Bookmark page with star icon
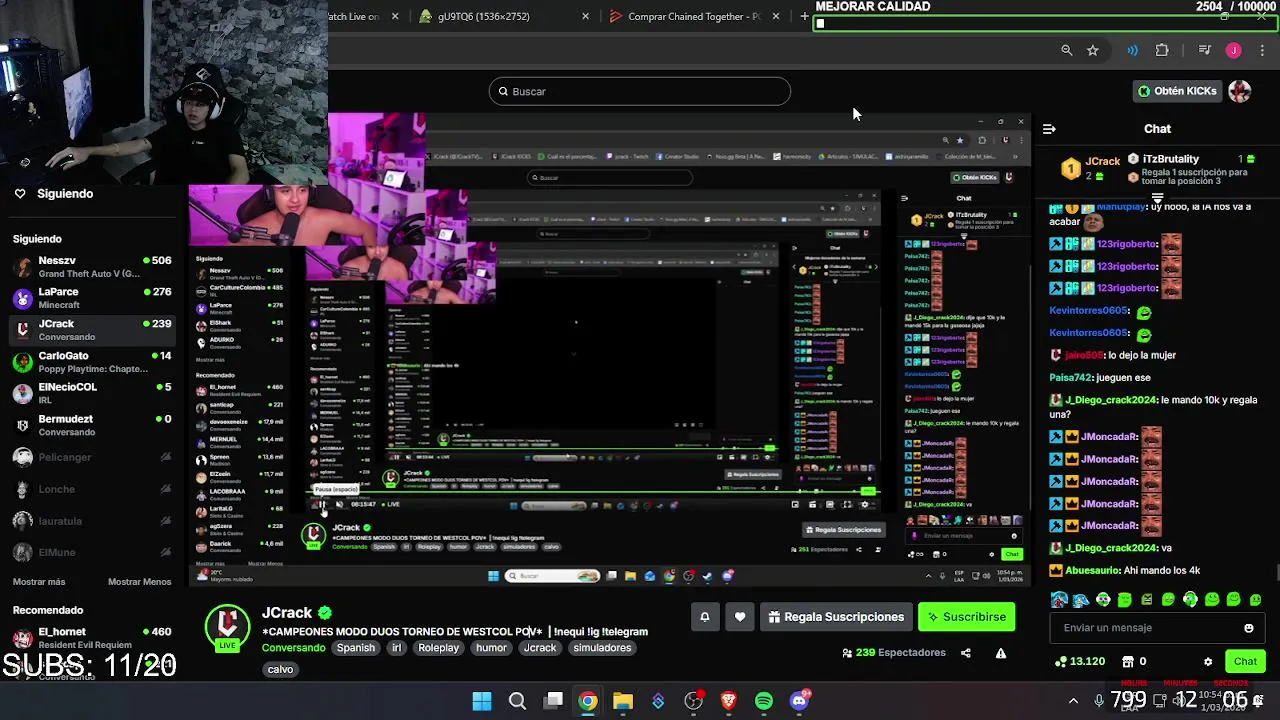The image size is (1280, 720). pos(1092,50)
